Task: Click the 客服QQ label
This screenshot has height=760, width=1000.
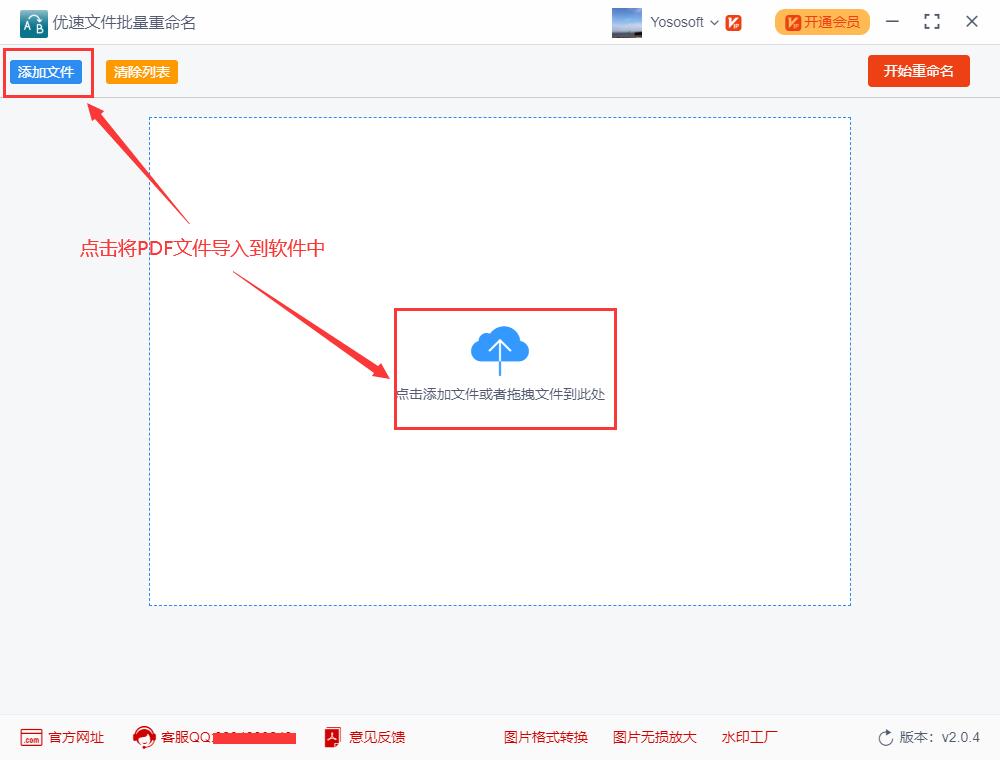Action: 186,737
